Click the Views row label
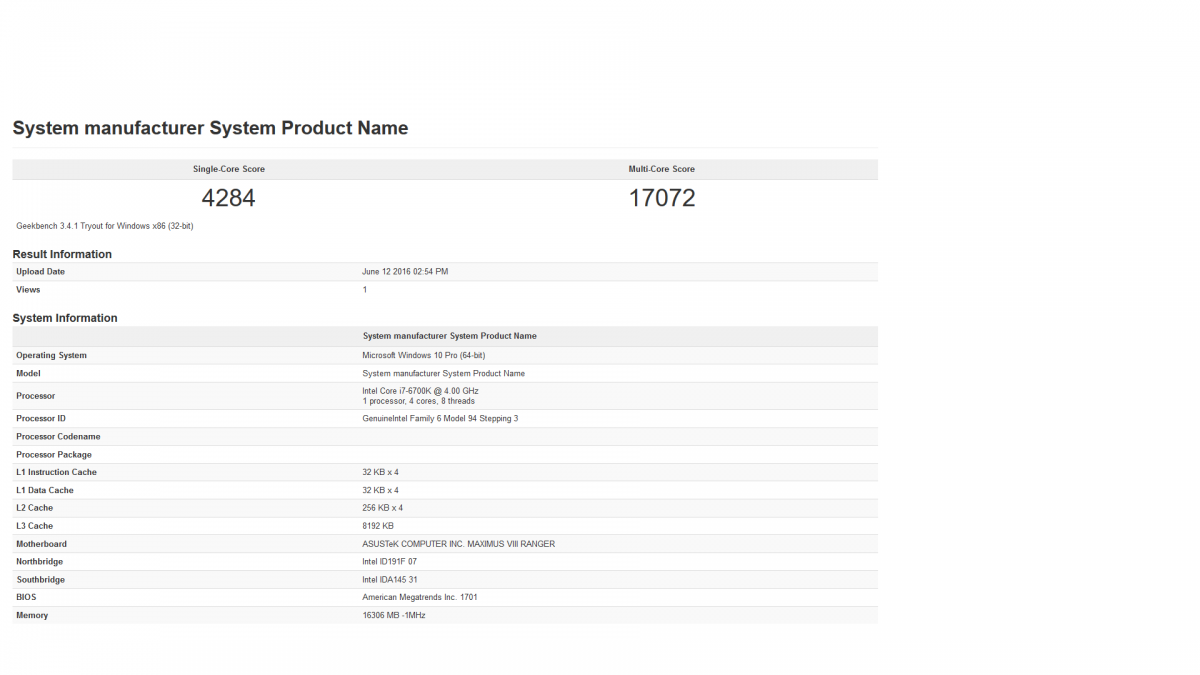 tap(28, 290)
